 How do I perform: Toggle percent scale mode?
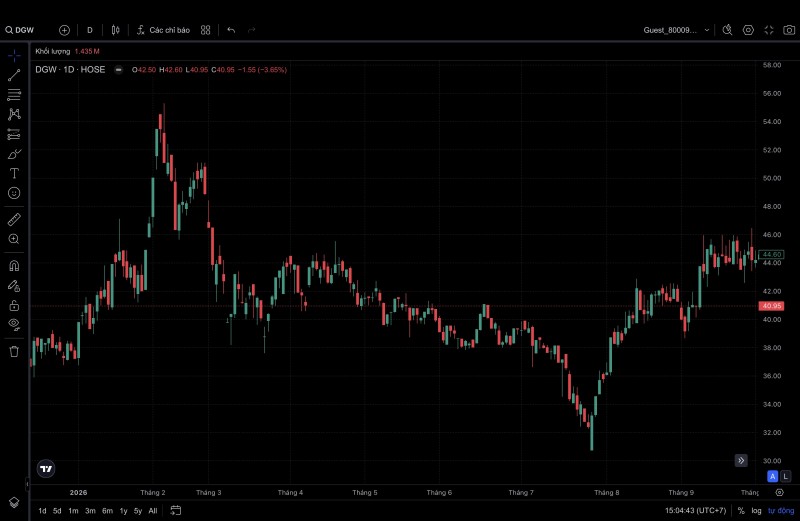(x=741, y=511)
